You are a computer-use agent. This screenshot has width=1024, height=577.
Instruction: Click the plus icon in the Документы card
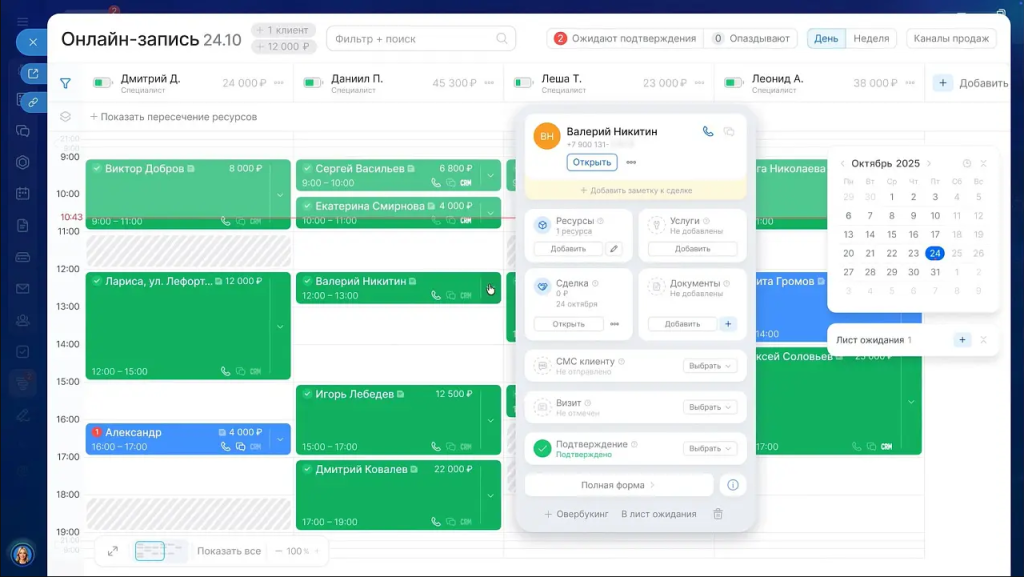pyautogui.click(x=728, y=324)
